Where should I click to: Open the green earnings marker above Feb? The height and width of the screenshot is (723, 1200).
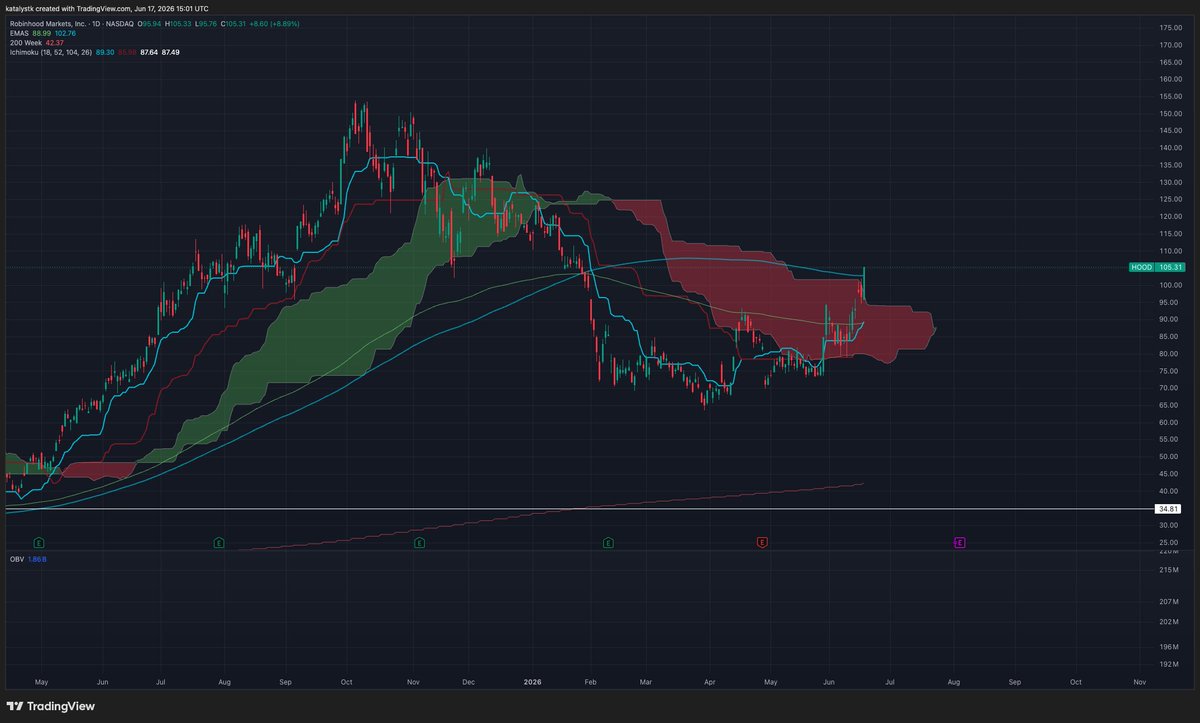point(607,542)
